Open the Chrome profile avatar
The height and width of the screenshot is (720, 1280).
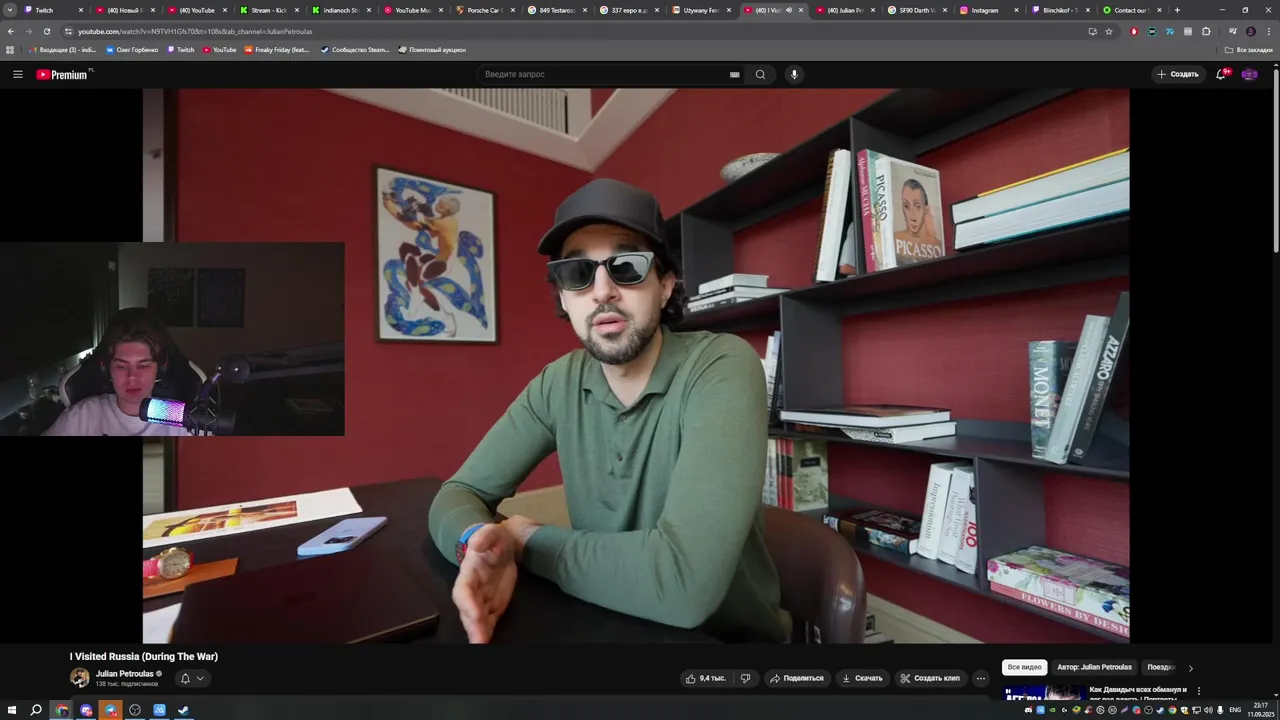pos(1250,31)
